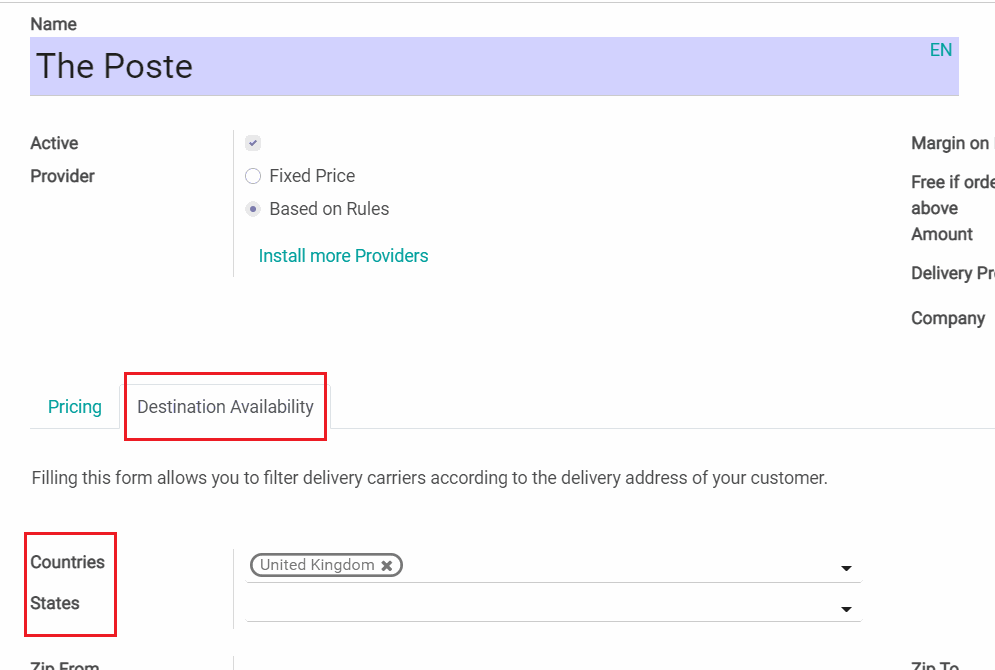This screenshot has width=995, height=670.
Task: Switch to the Pricing tab
Action: [75, 407]
